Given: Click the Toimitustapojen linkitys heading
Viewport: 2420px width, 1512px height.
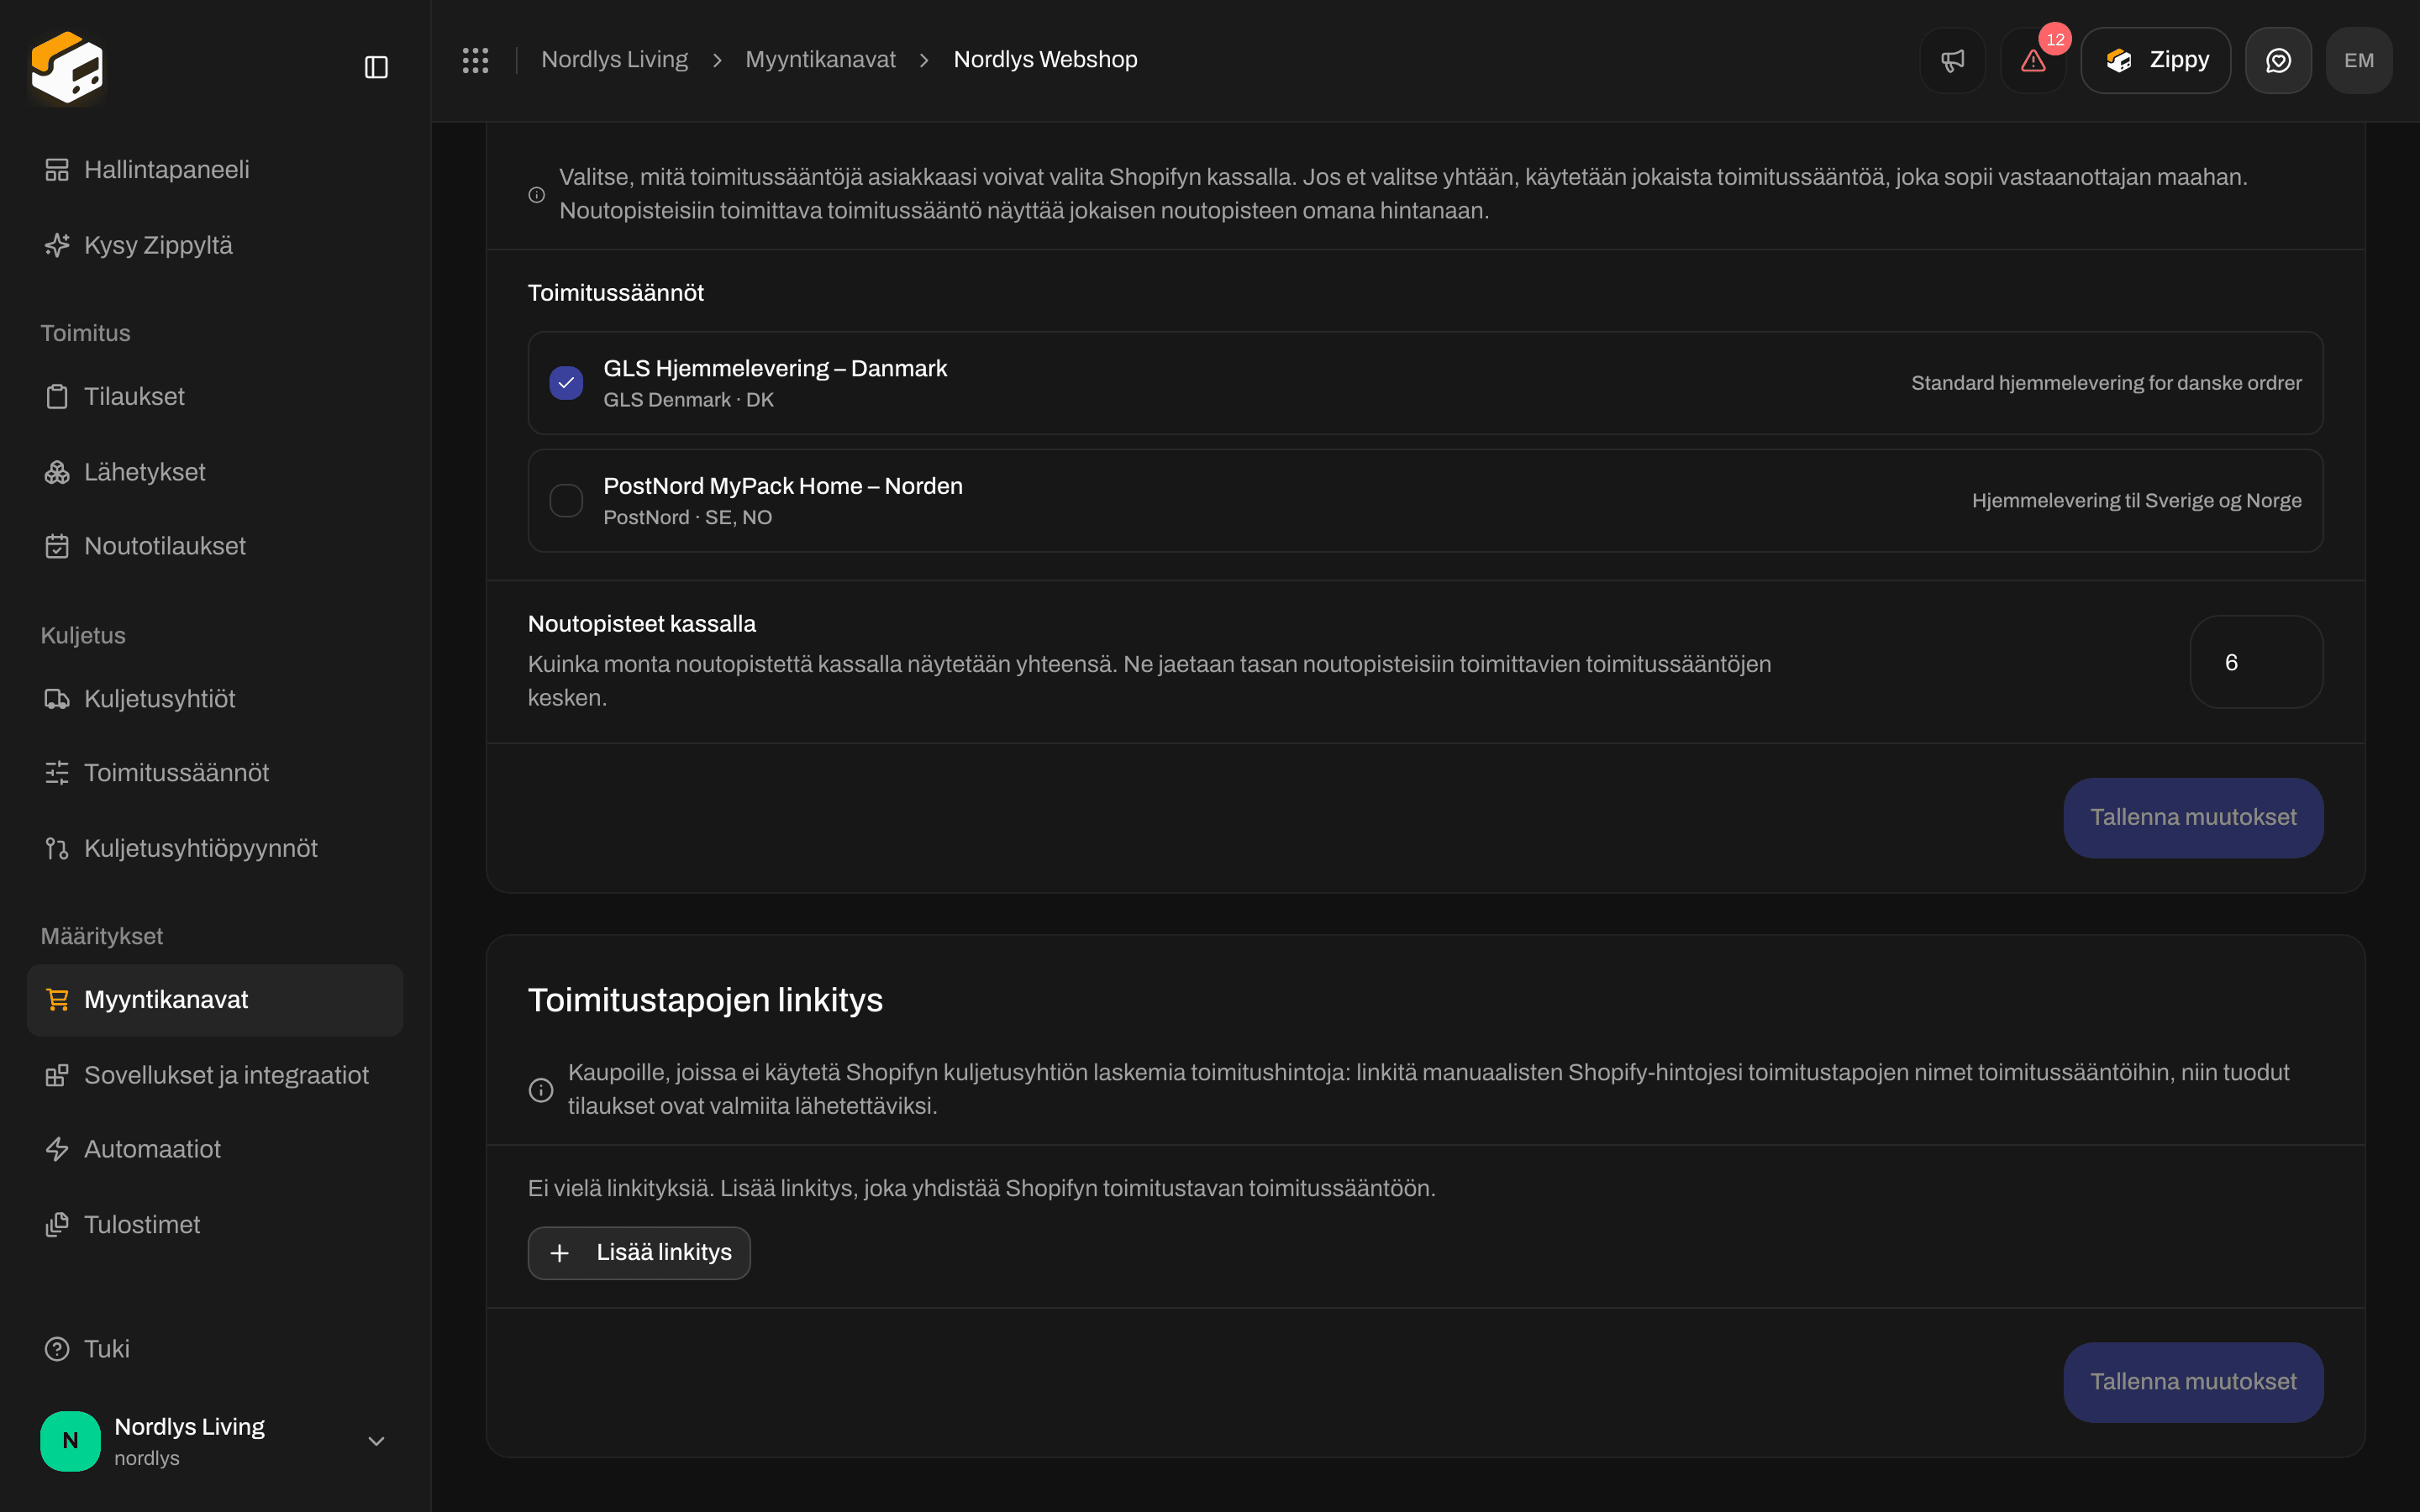Looking at the screenshot, I should pyautogui.click(x=705, y=1000).
